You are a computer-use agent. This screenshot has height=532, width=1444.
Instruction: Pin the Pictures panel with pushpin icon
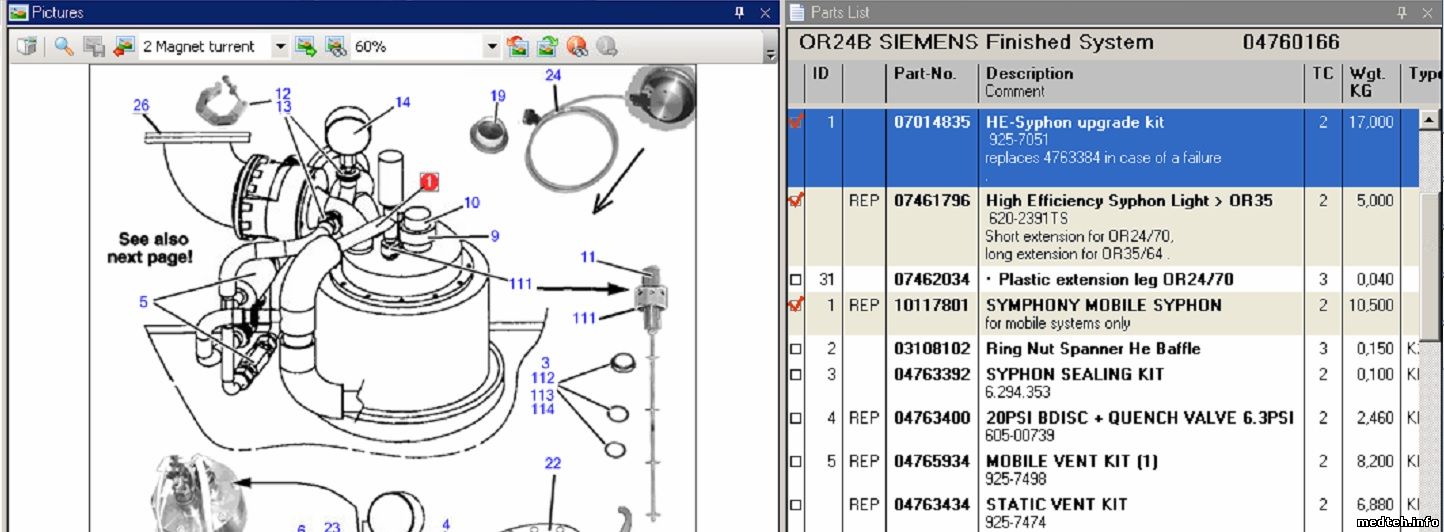[740, 13]
